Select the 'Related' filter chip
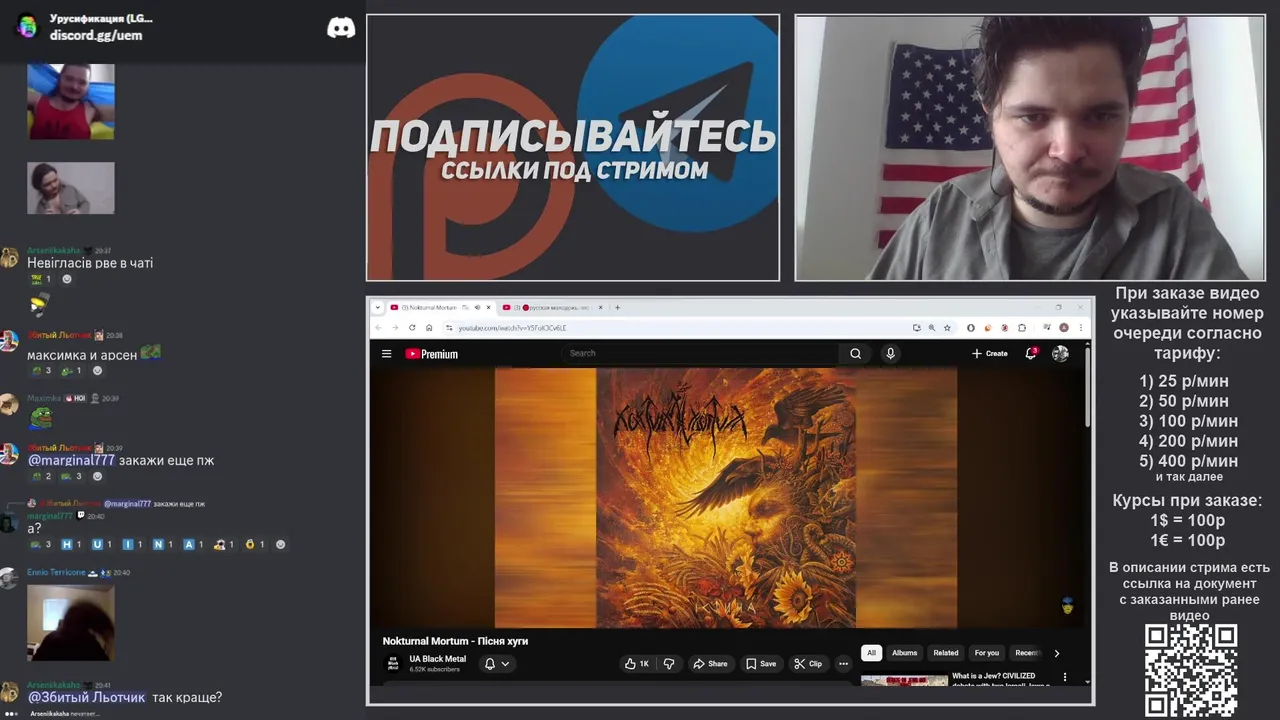The height and width of the screenshot is (720, 1280). coord(946,653)
